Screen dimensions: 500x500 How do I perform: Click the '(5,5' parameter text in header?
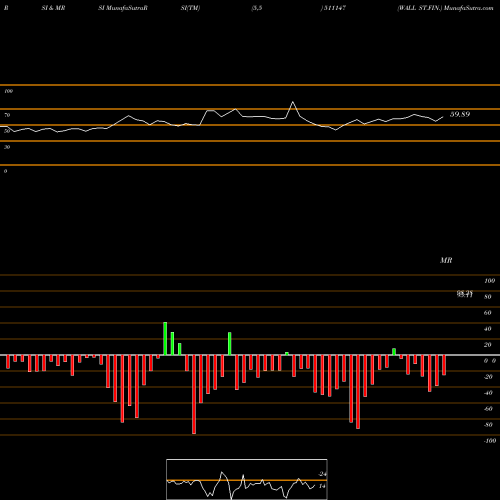tap(257, 8)
